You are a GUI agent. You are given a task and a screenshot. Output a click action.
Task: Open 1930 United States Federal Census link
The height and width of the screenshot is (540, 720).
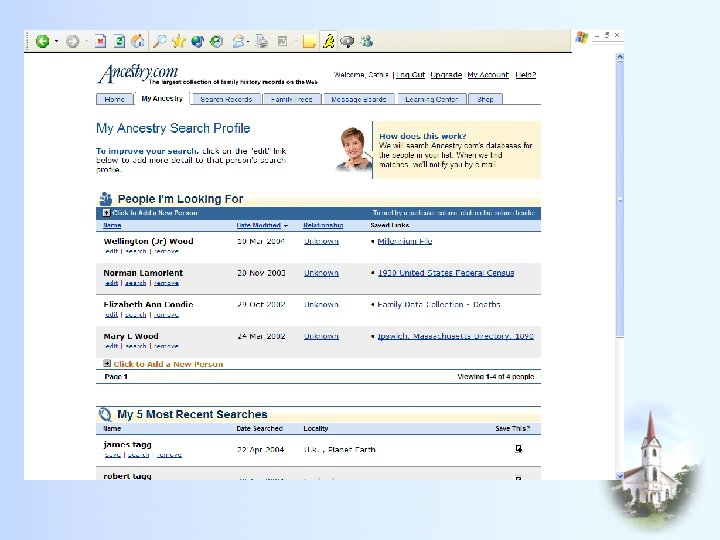point(446,273)
